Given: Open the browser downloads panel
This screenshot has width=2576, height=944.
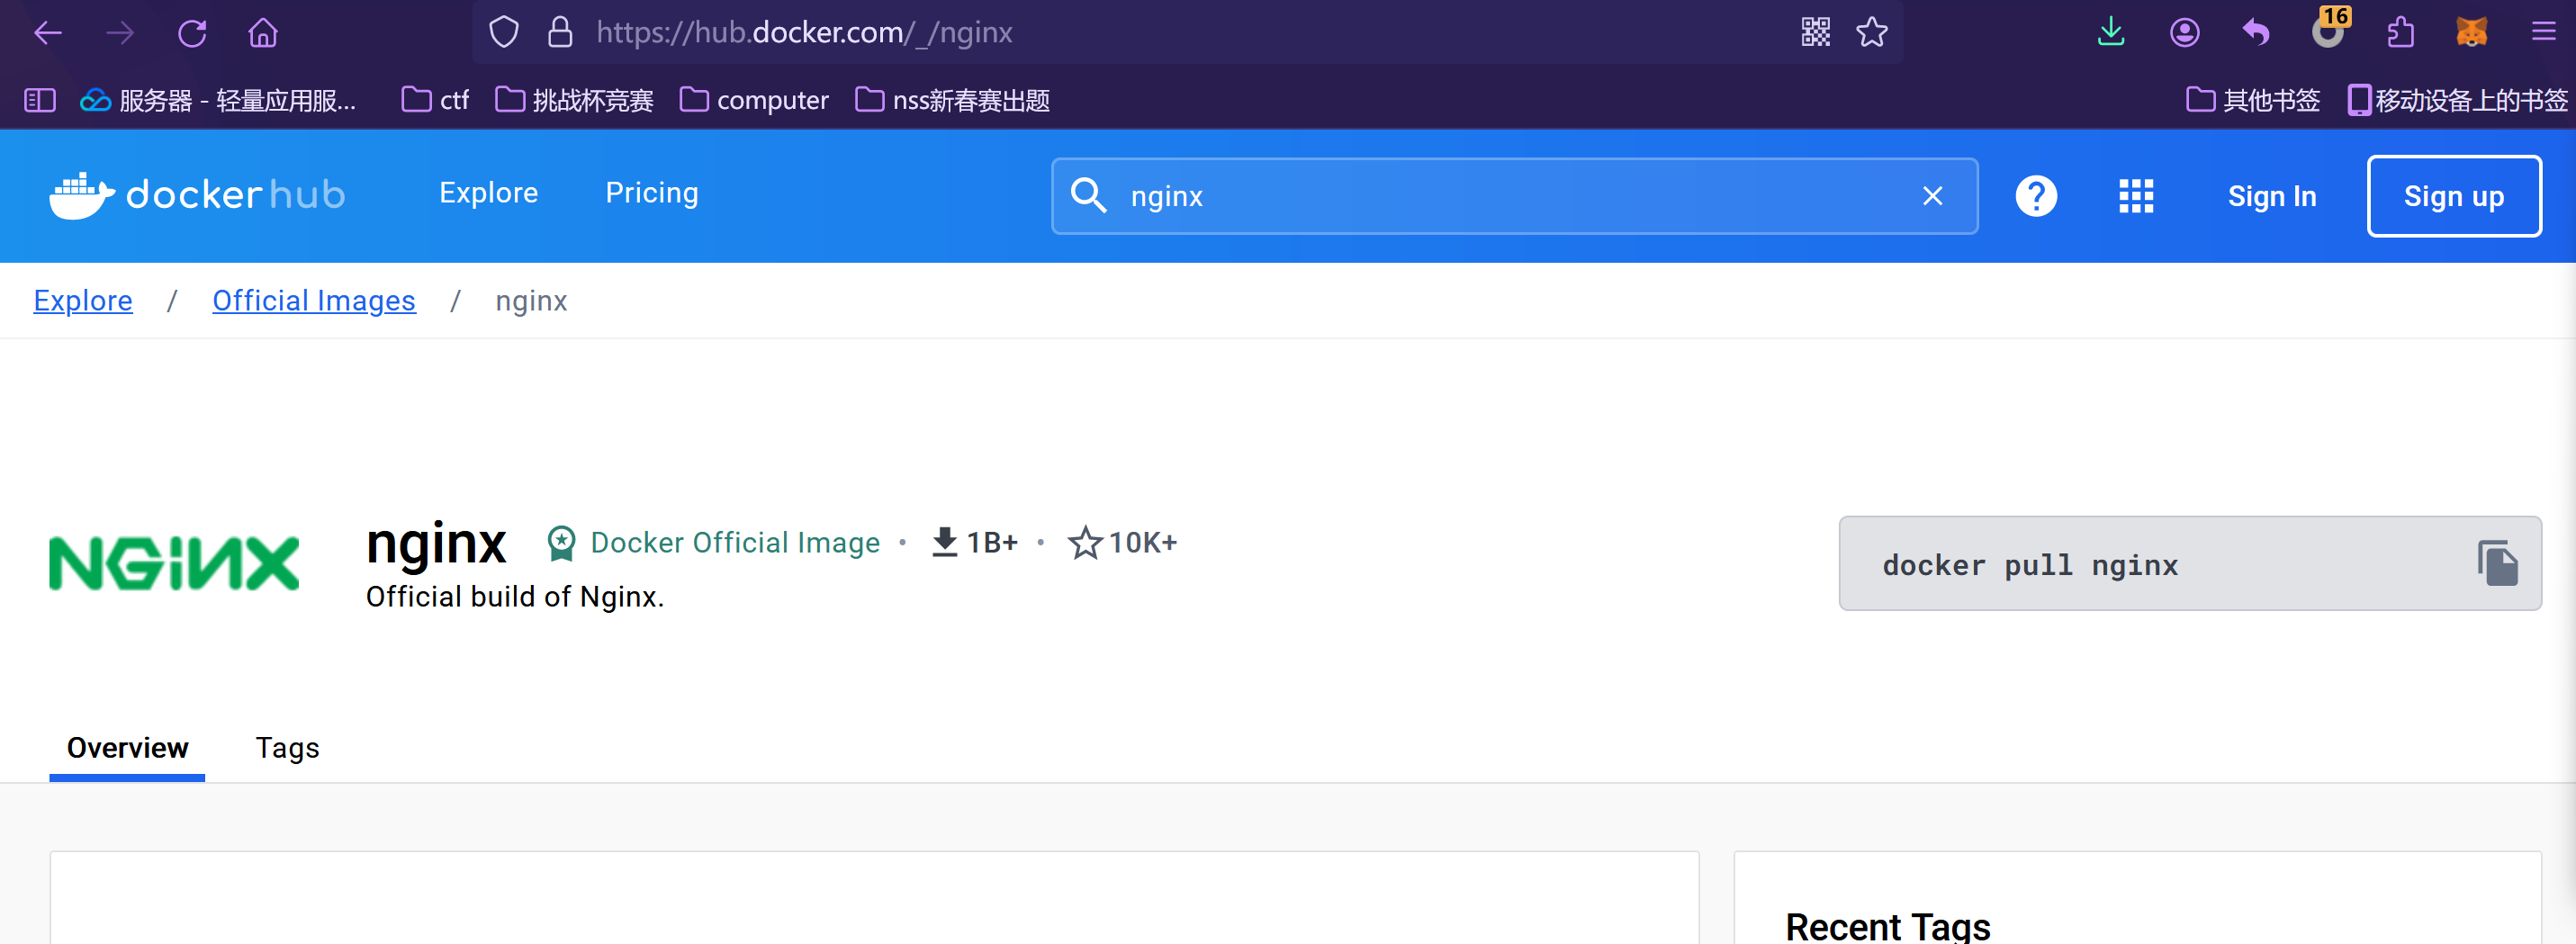Looking at the screenshot, I should (2111, 32).
